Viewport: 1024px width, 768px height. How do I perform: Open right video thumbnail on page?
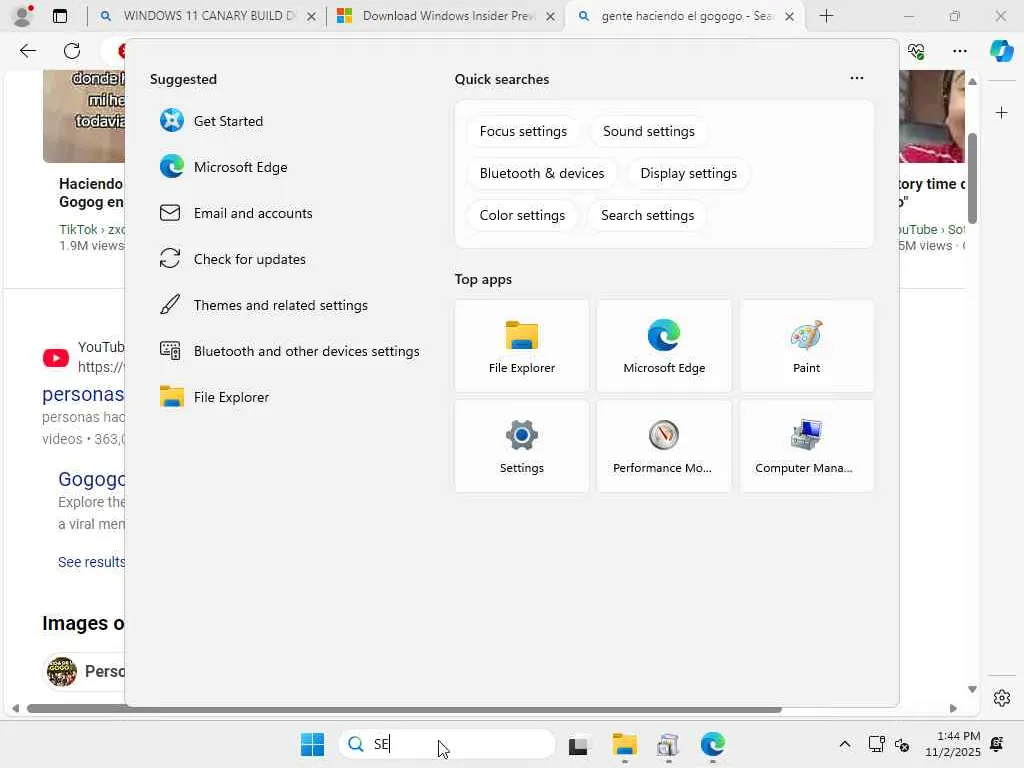click(x=932, y=116)
